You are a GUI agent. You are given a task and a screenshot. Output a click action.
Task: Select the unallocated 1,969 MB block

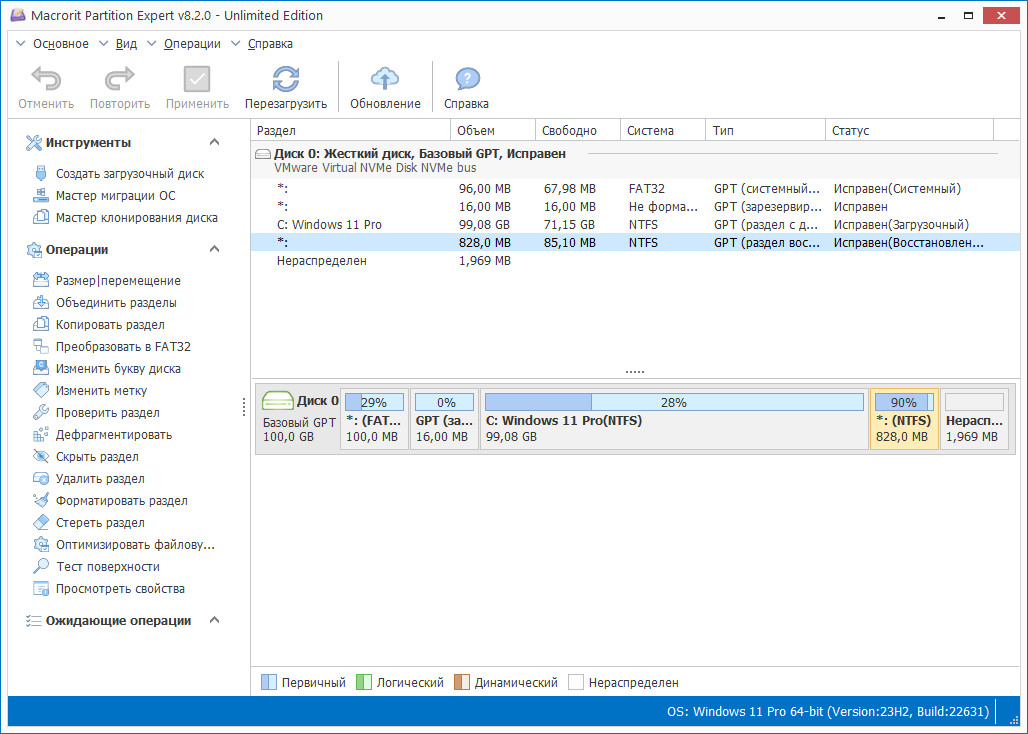pos(975,419)
